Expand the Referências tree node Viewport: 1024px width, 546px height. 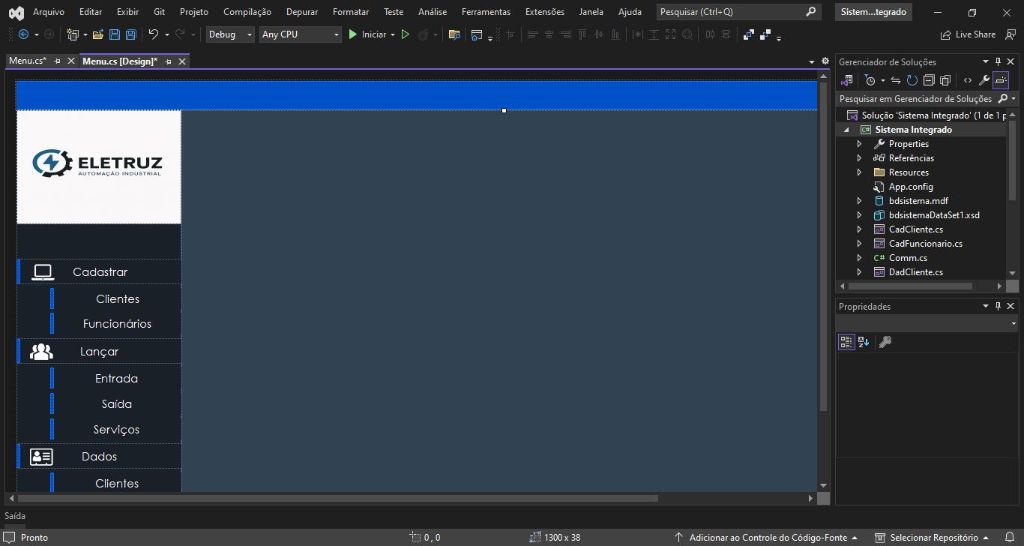click(x=858, y=158)
